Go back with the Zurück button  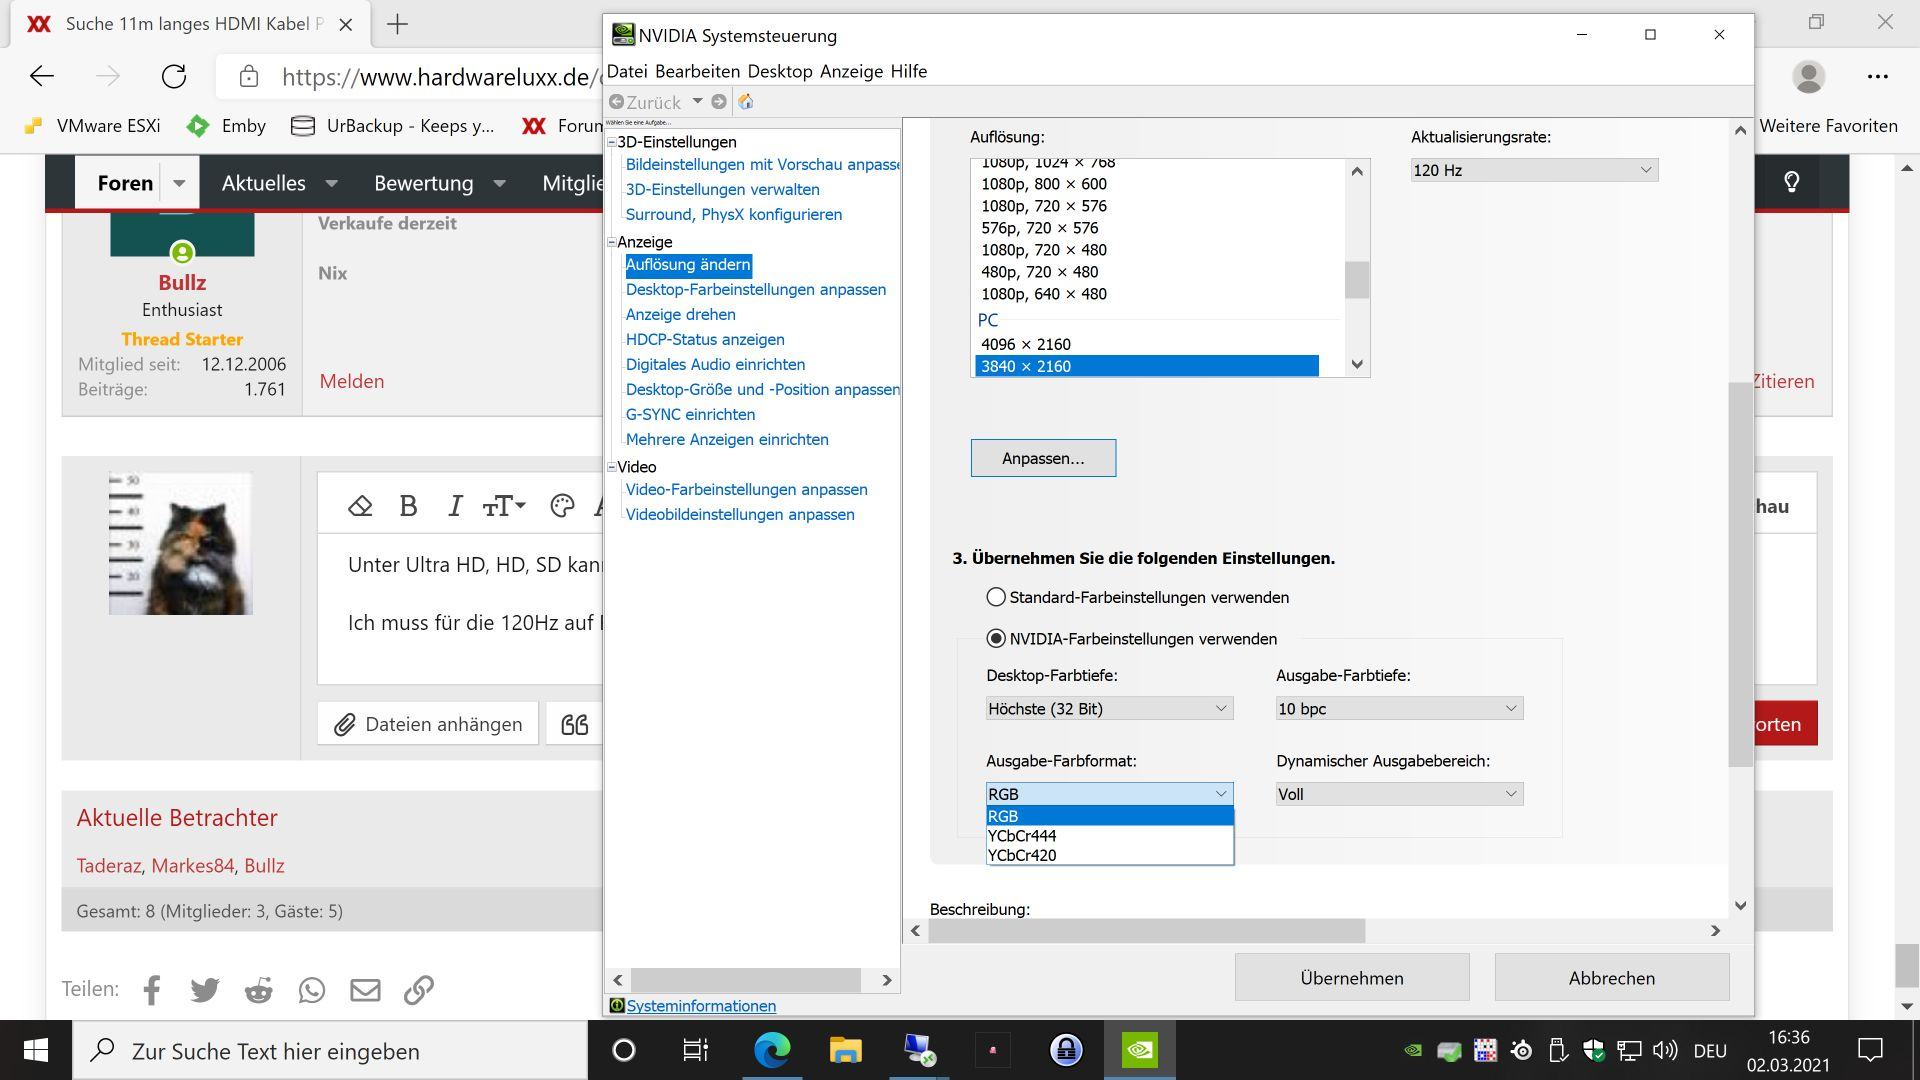(x=645, y=102)
